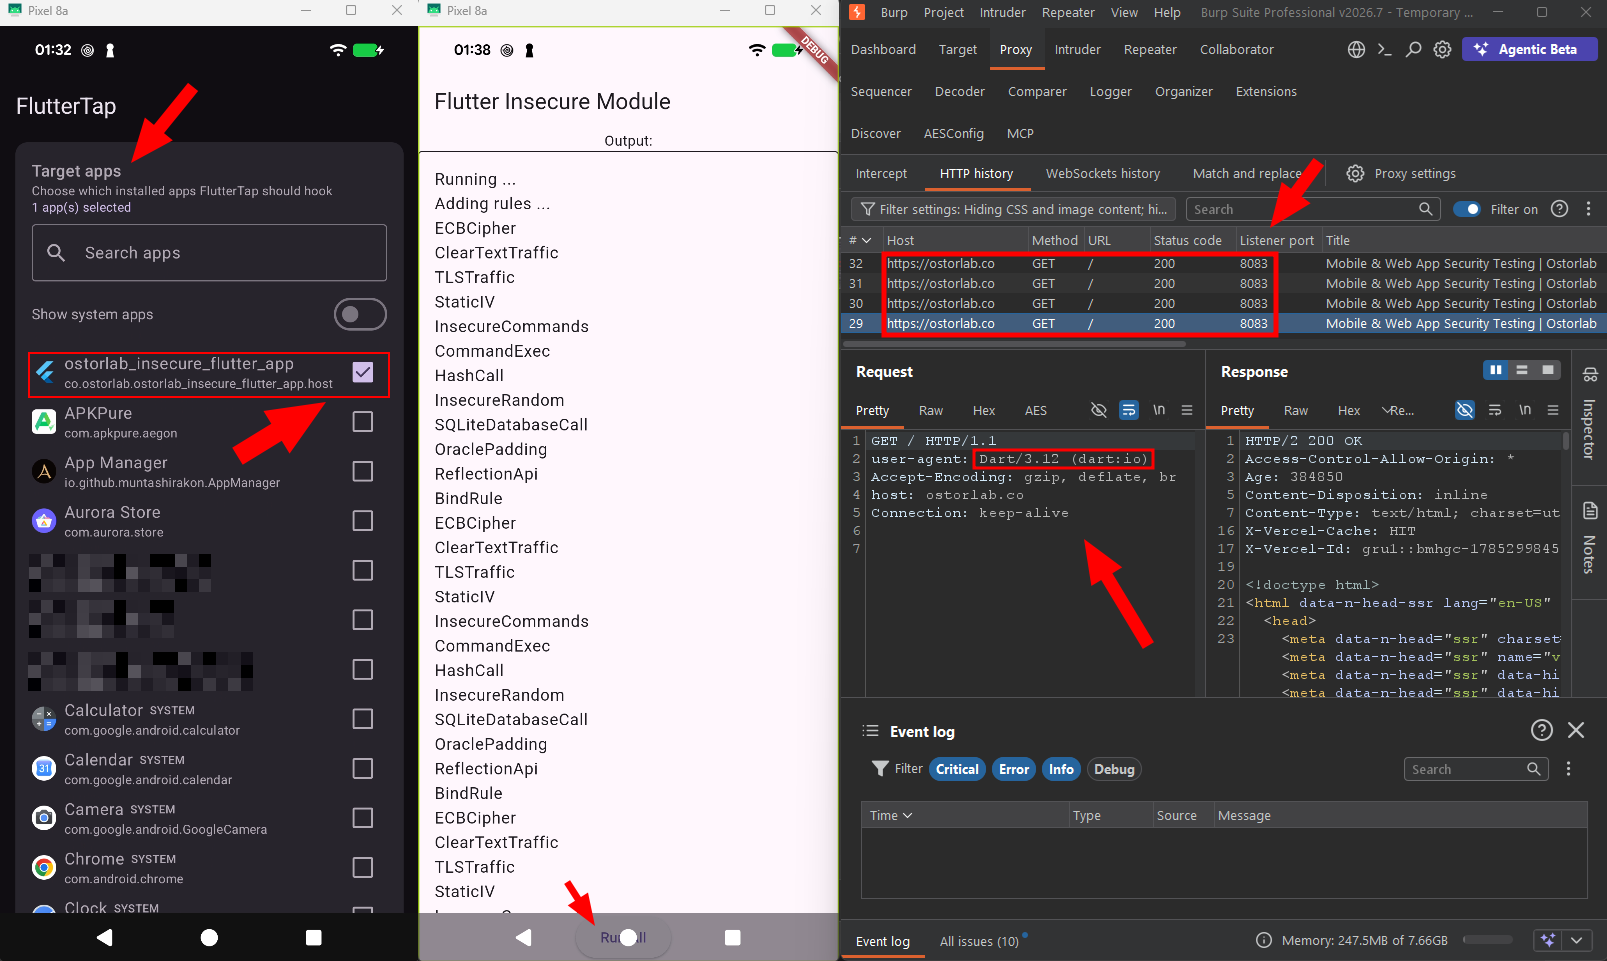
Task: Click HTTP history Search field
Action: pyautogui.click(x=1313, y=209)
